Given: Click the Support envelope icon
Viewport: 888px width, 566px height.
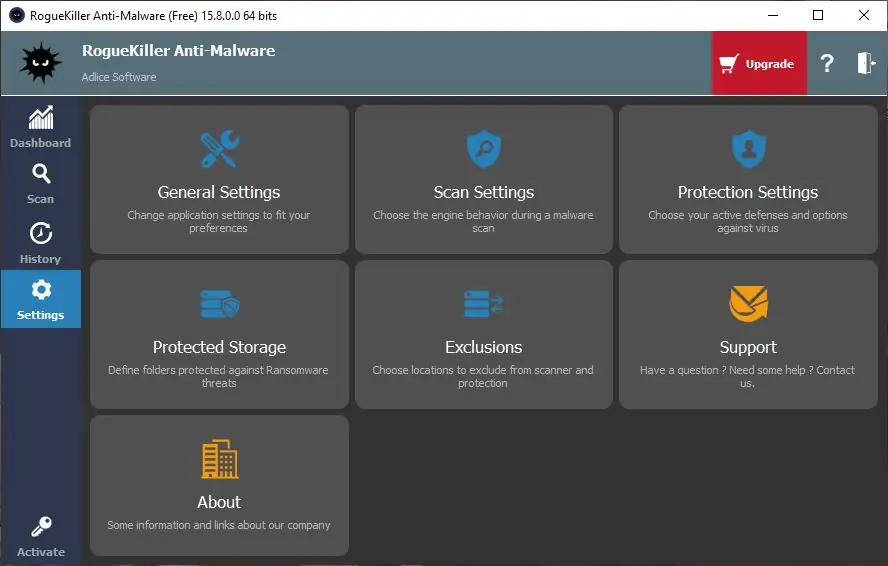Looking at the screenshot, I should pyautogui.click(x=748, y=304).
